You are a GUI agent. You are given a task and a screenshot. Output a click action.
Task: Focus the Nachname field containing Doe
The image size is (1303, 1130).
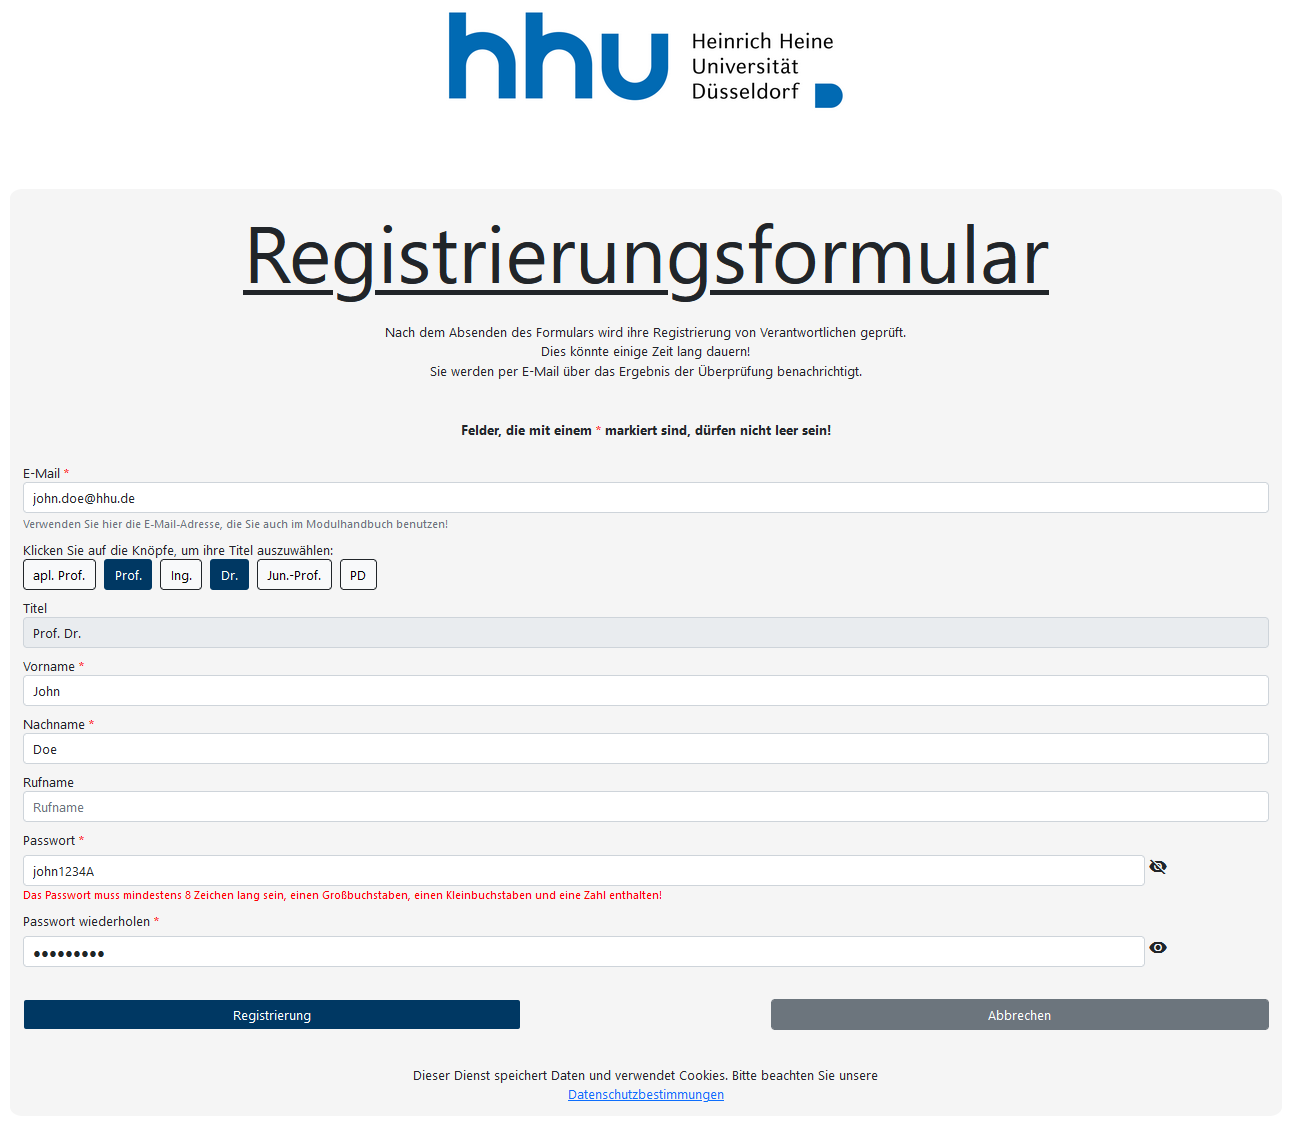tap(646, 749)
